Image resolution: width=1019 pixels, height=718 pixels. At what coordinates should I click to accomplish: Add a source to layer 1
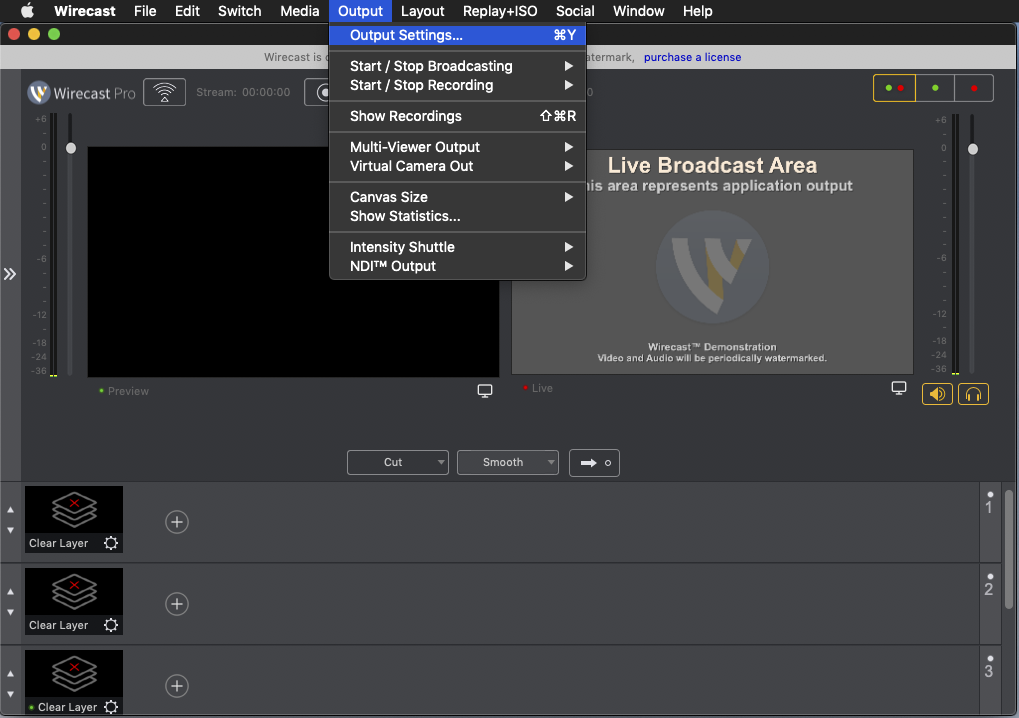click(177, 522)
